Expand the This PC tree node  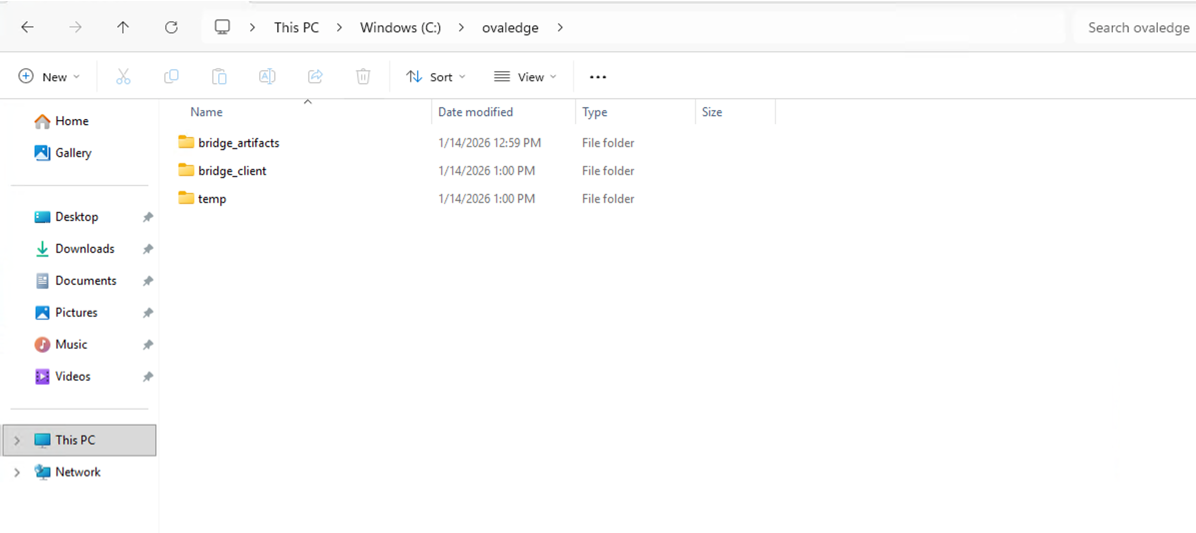(17, 440)
